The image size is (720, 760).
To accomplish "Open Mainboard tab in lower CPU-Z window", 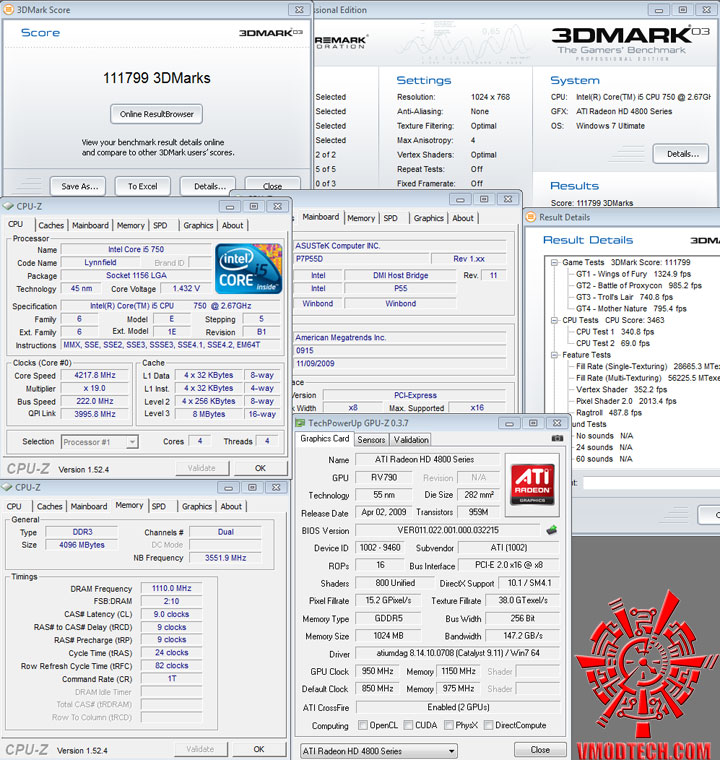I will tap(89, 506).
